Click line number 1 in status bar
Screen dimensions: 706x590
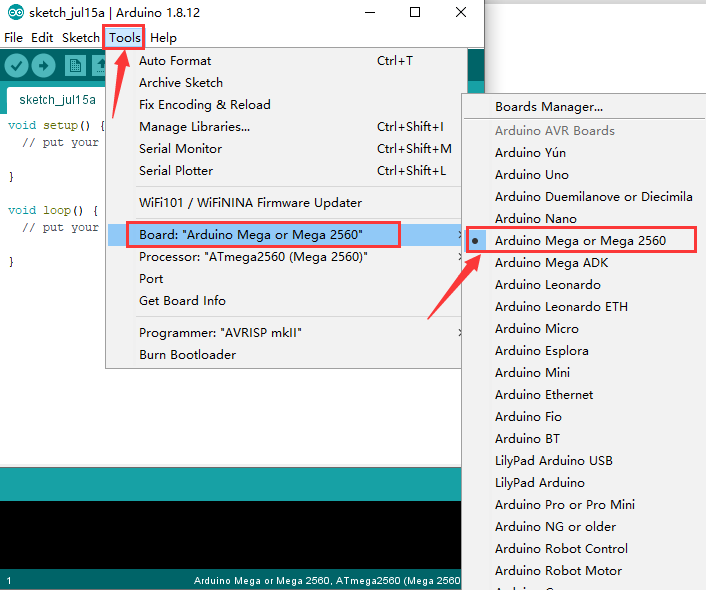(x=9, y=581)
